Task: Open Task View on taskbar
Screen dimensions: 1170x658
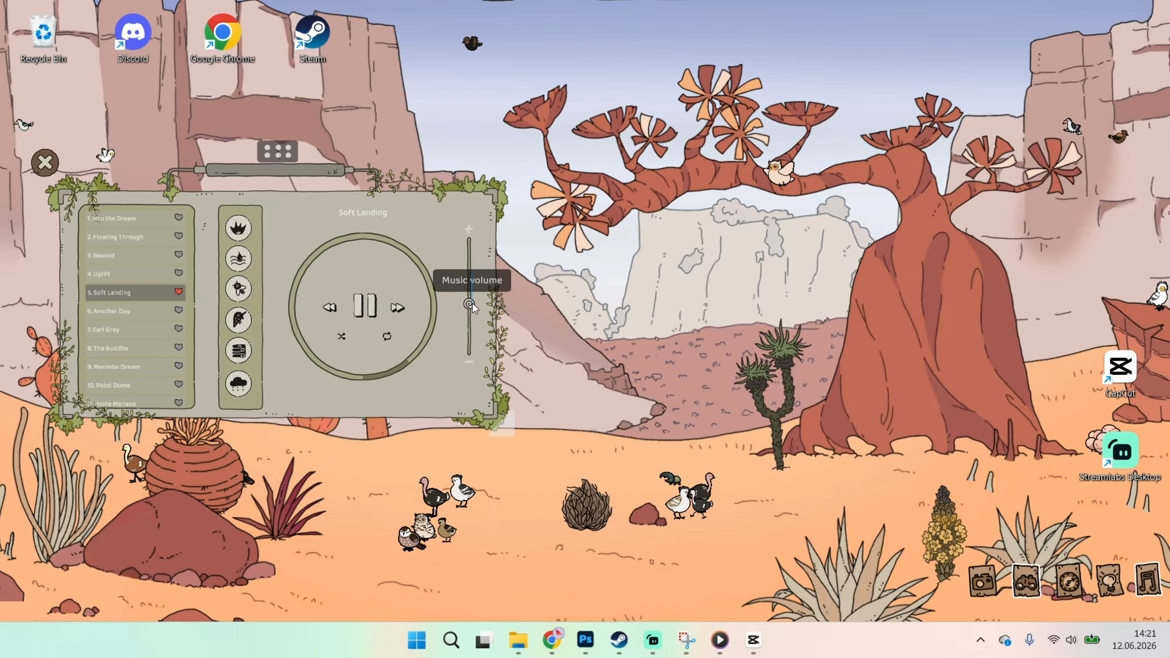Action: (484, 640)
